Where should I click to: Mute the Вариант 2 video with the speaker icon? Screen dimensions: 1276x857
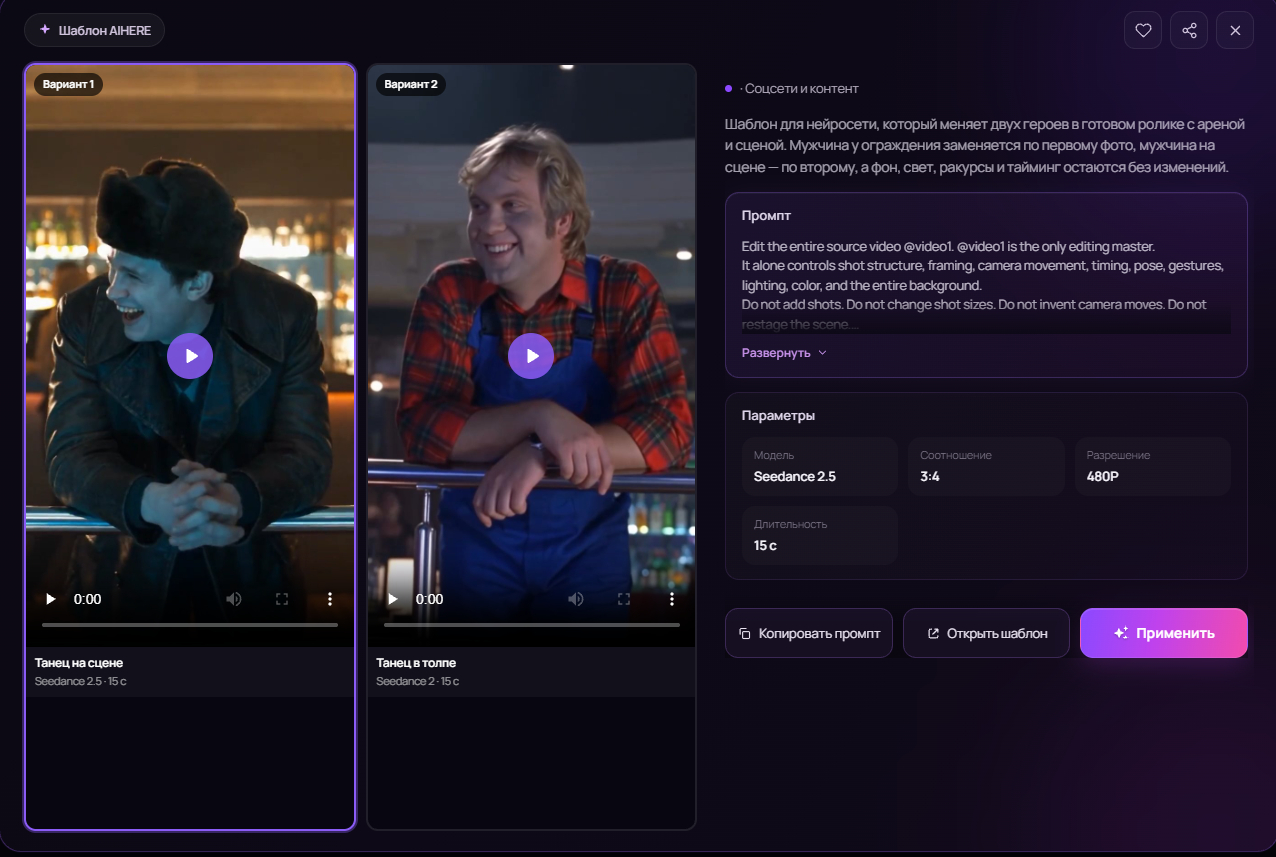(x=576, y=599)
